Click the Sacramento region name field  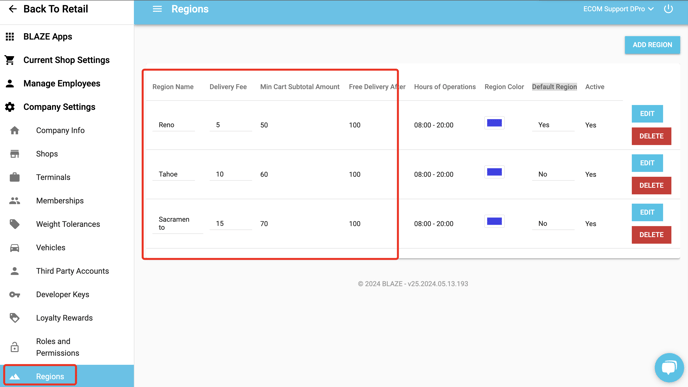(177, 223)
